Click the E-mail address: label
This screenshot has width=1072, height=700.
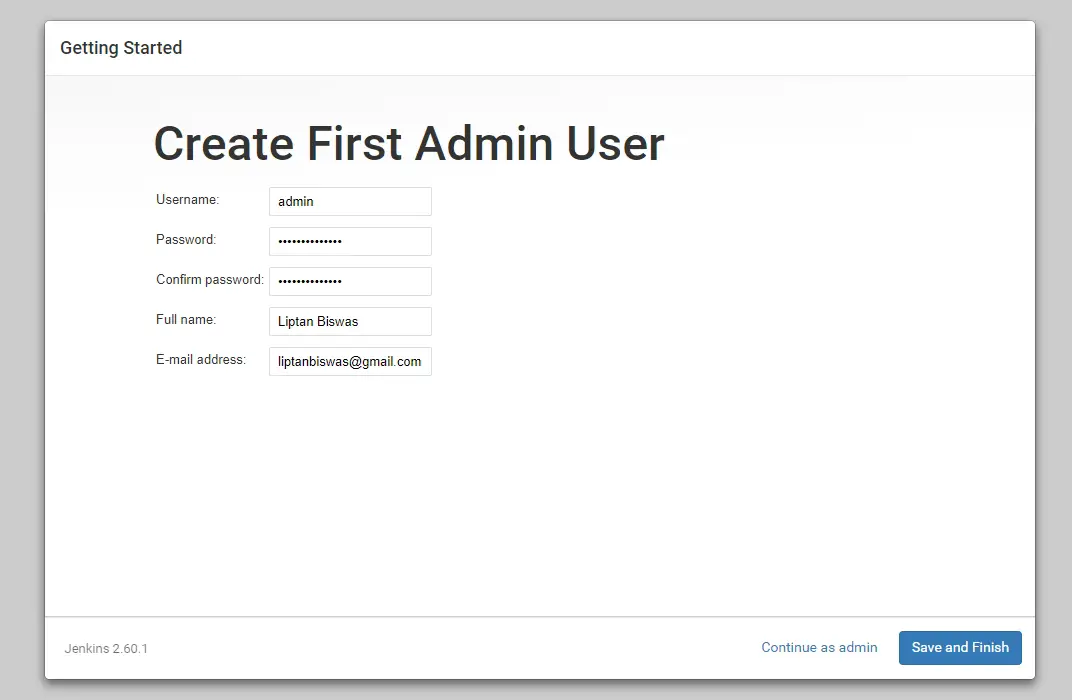[x=201, y=360]
